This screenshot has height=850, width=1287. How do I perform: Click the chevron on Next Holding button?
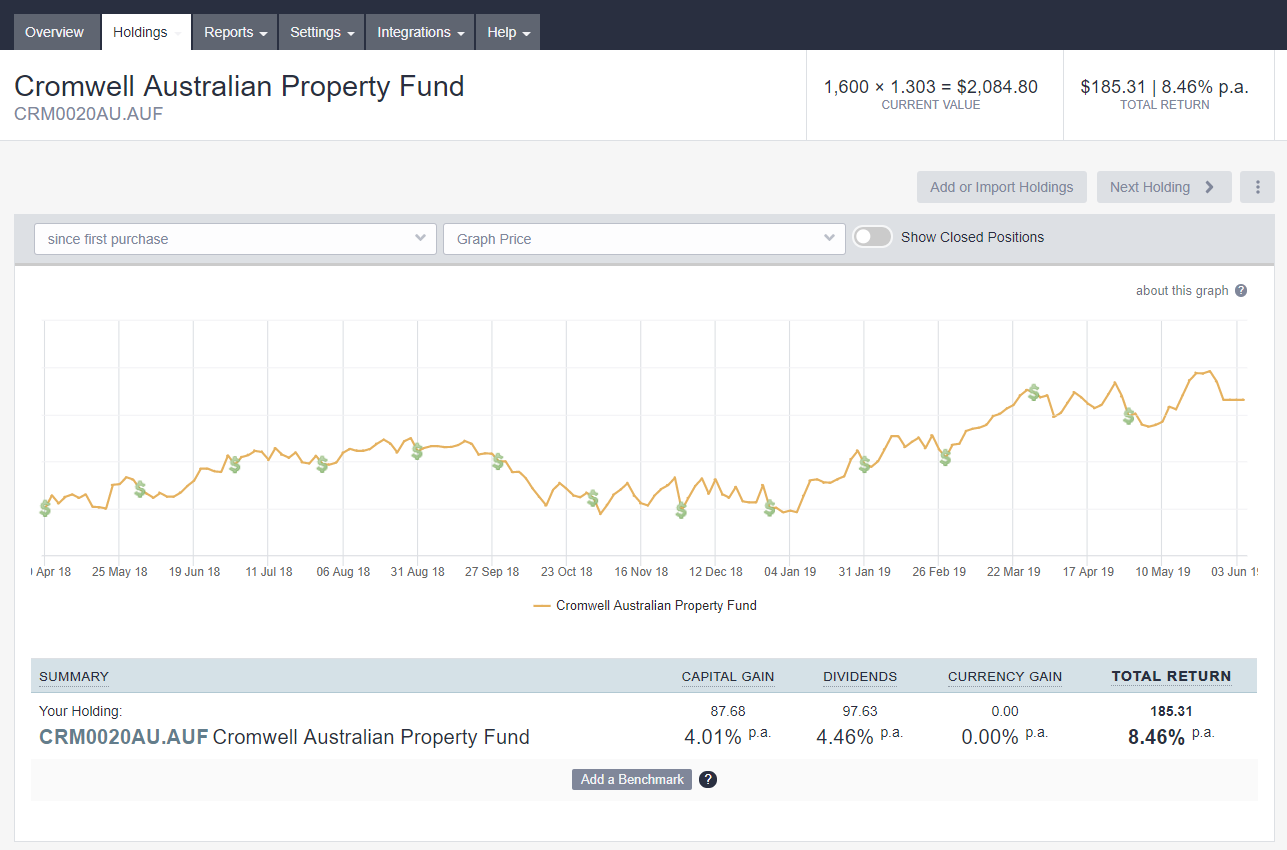tap(1211, 187)
